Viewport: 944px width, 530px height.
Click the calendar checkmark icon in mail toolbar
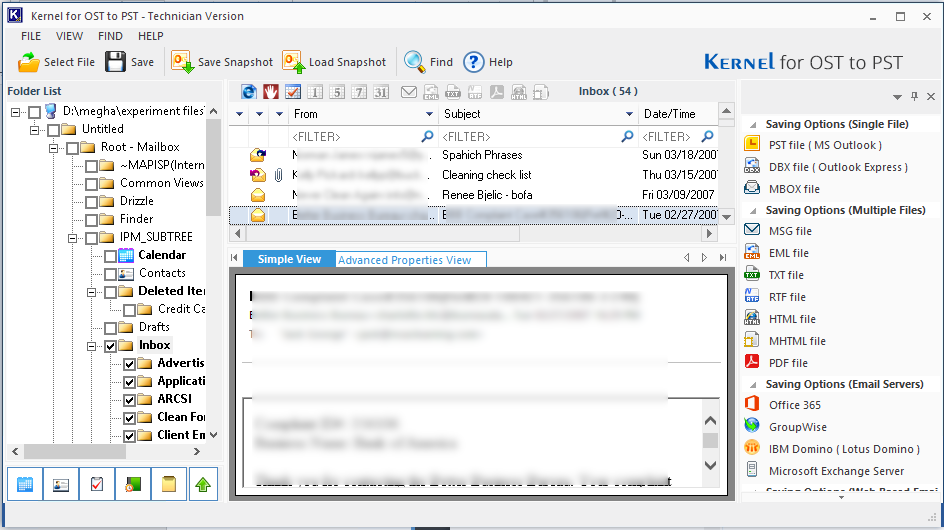[x=293, y=92]
